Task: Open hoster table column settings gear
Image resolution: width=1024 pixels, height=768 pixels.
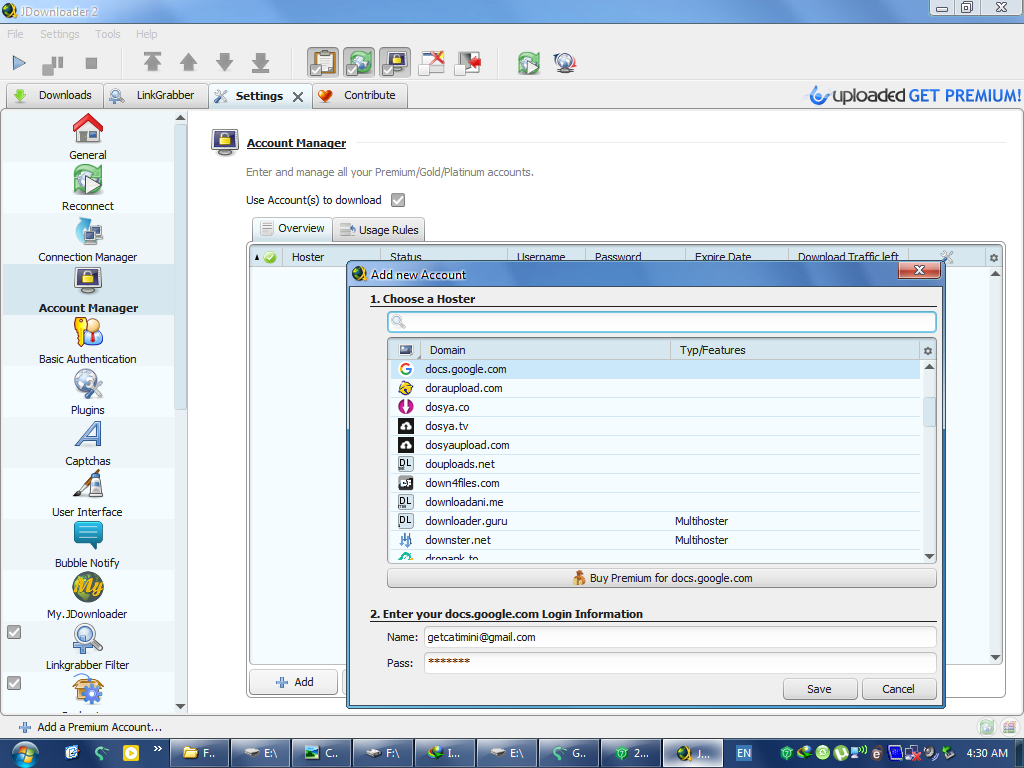Action: [927, 351]
